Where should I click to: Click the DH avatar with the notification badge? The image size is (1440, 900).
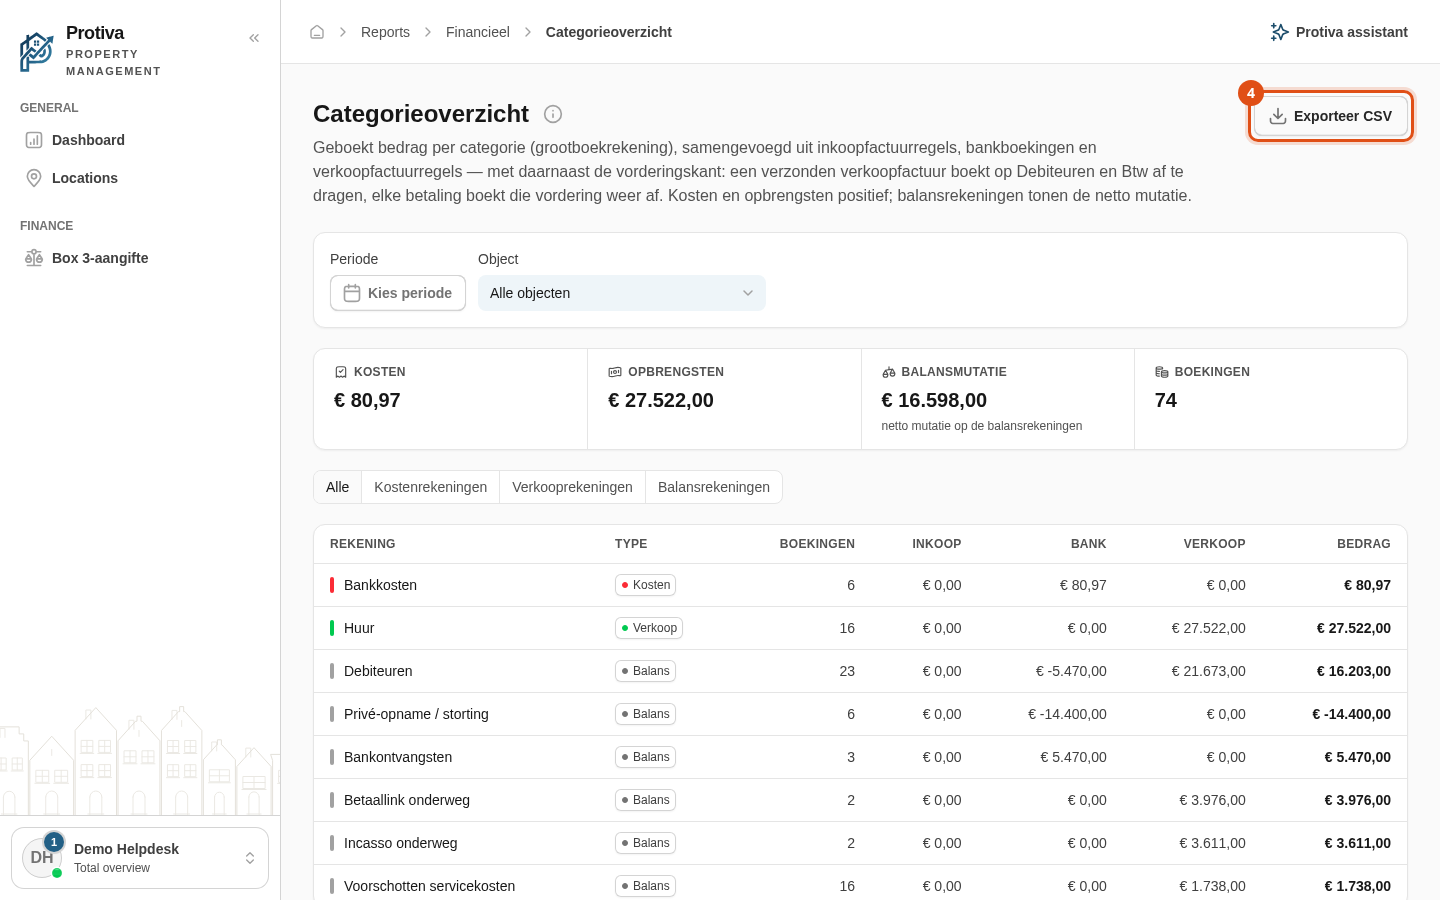(x=42, y=858)
